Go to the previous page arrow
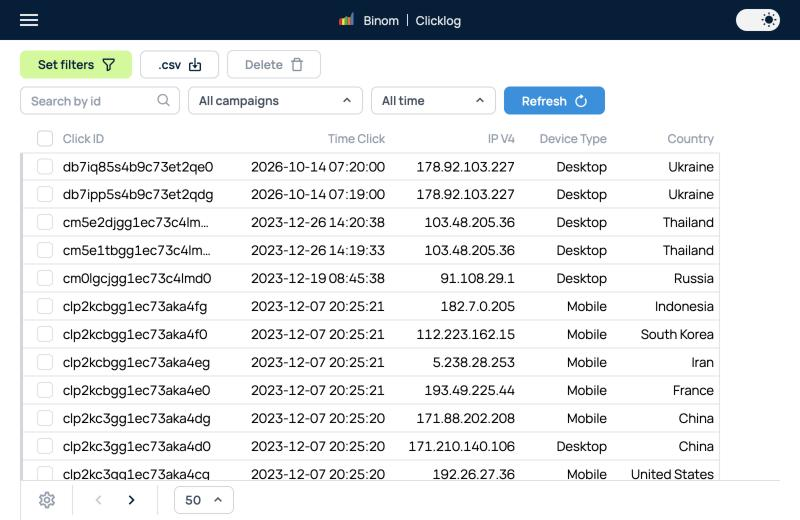 pyautogui.click(x=98, y=500)
